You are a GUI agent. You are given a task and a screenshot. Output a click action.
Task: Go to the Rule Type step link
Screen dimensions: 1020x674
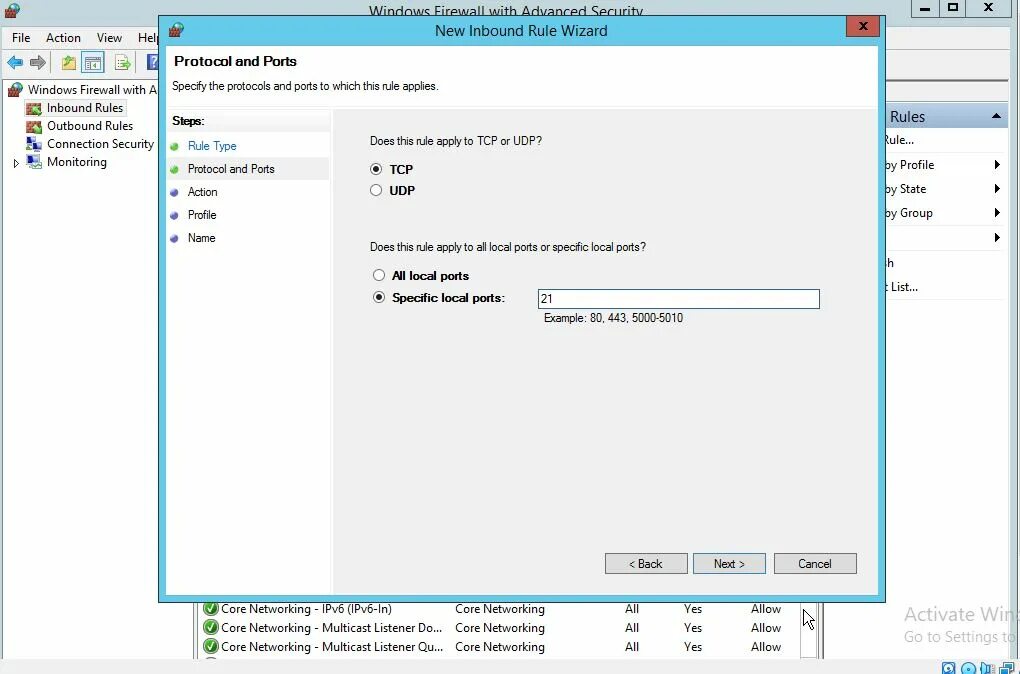click(x=212, y=146)
